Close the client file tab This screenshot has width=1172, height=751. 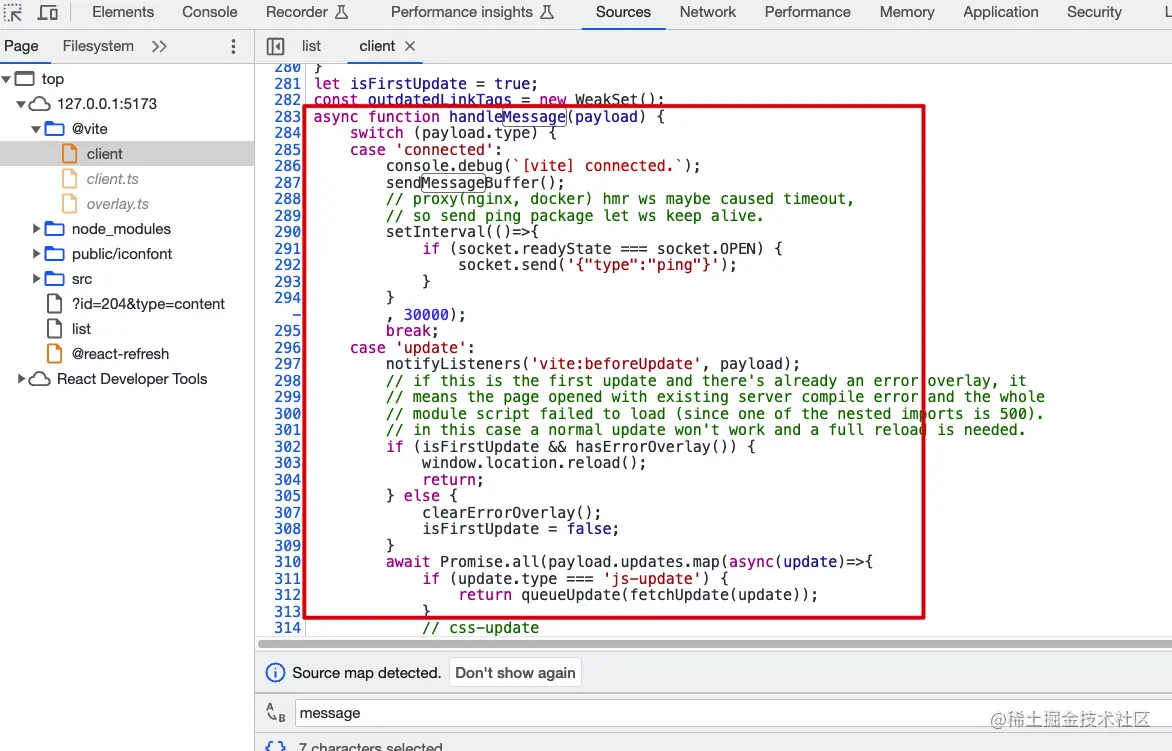[410, 46]
